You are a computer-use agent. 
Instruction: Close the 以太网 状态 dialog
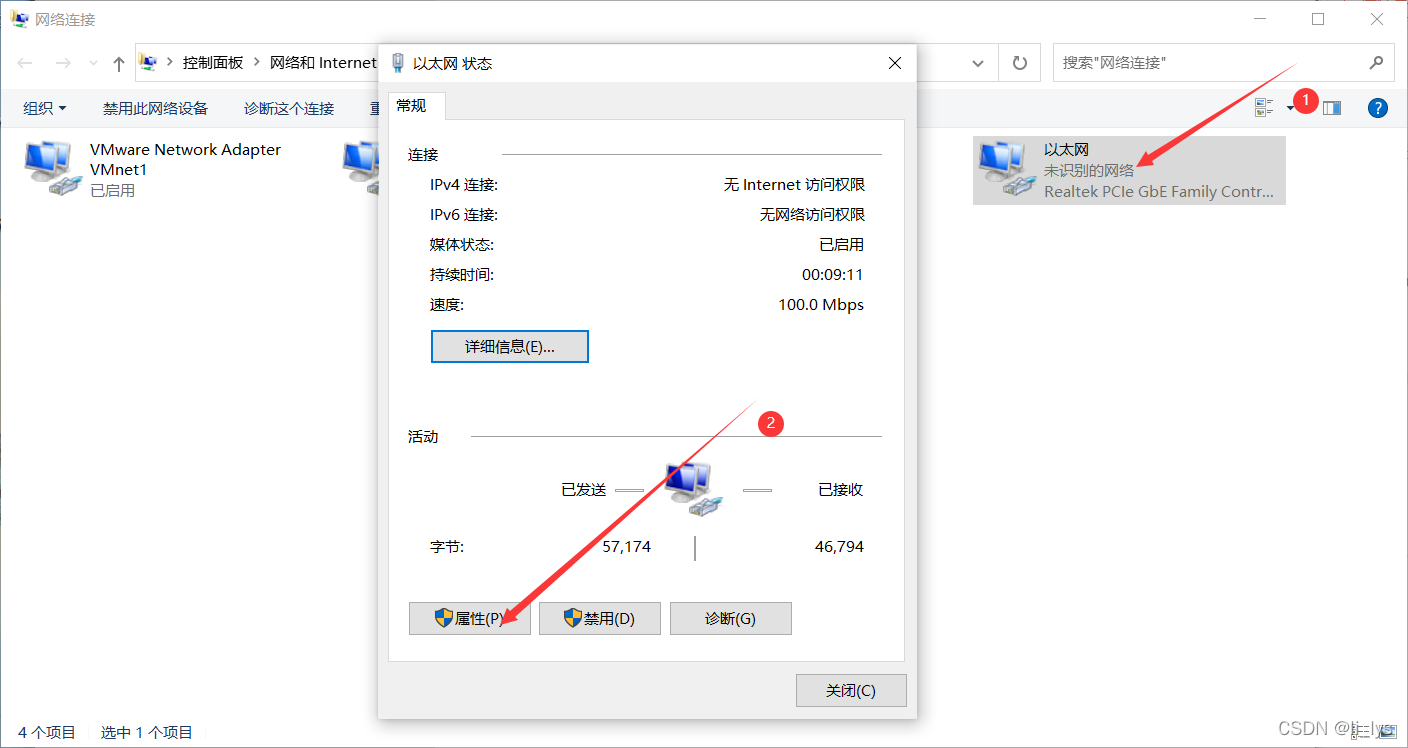tap(895, 63)
